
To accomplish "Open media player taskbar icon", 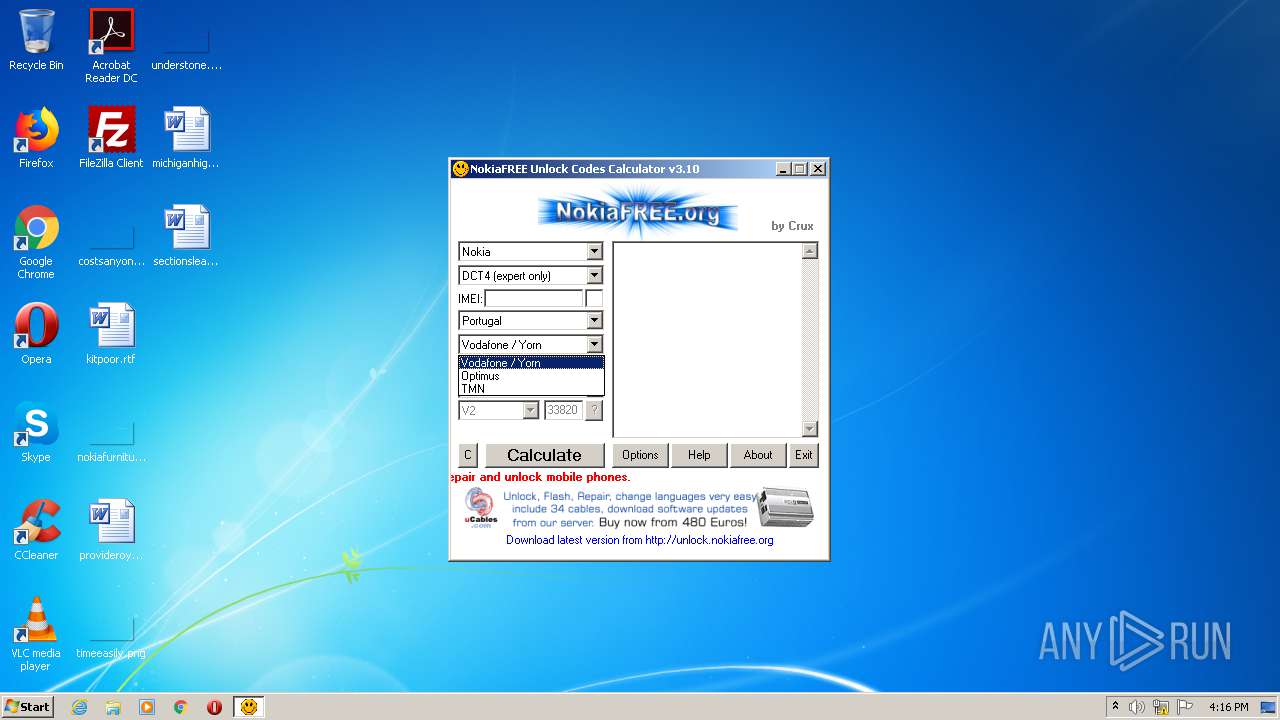I will click(x=147, y=707).
